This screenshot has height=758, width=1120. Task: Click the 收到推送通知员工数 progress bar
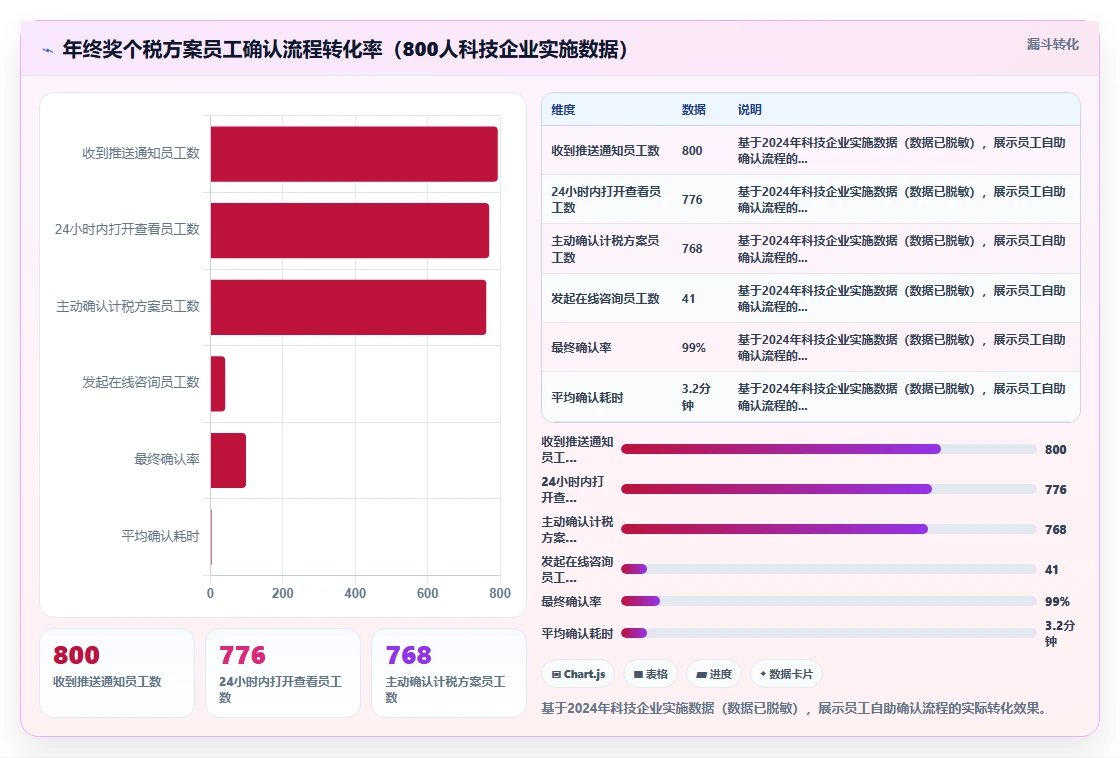point(829,449)
